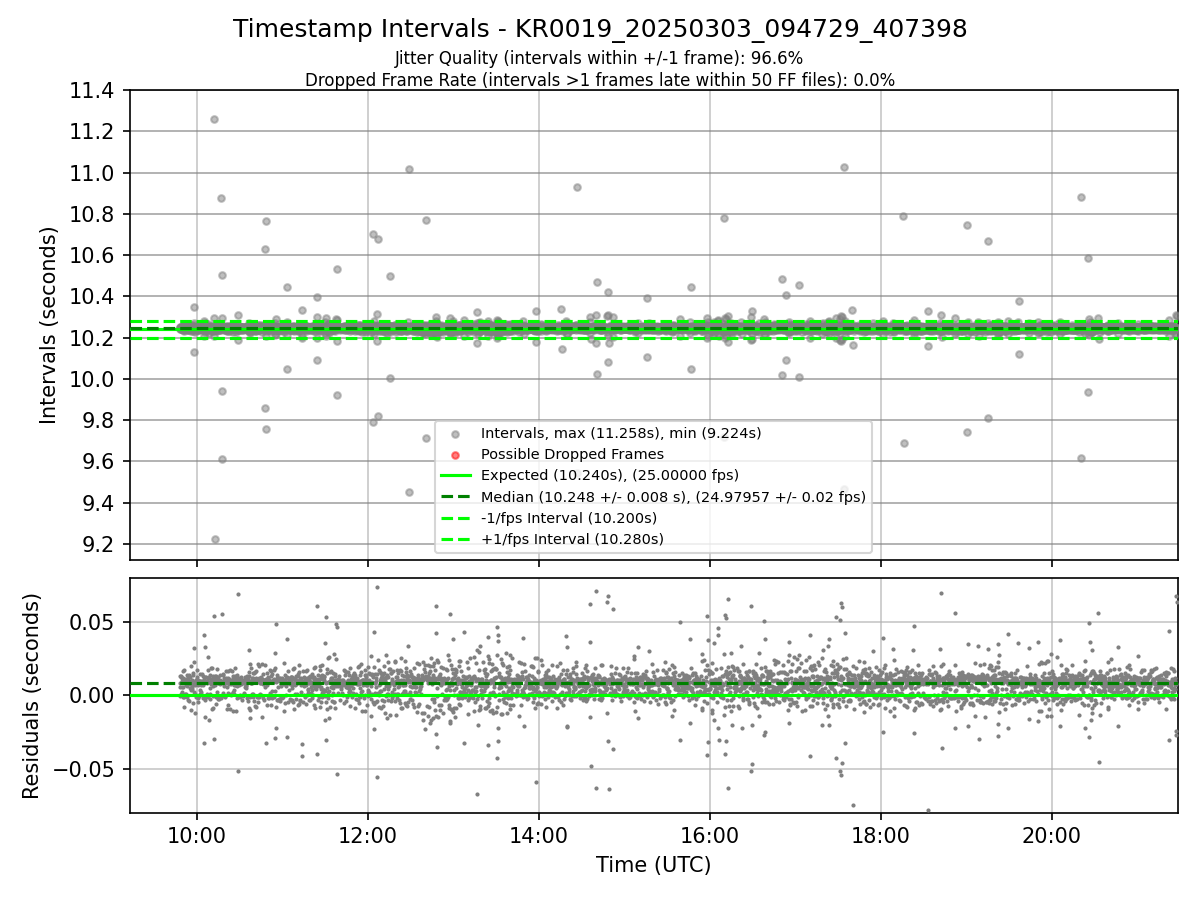Click the 'Time (UTC)' x-axis label

653,865
